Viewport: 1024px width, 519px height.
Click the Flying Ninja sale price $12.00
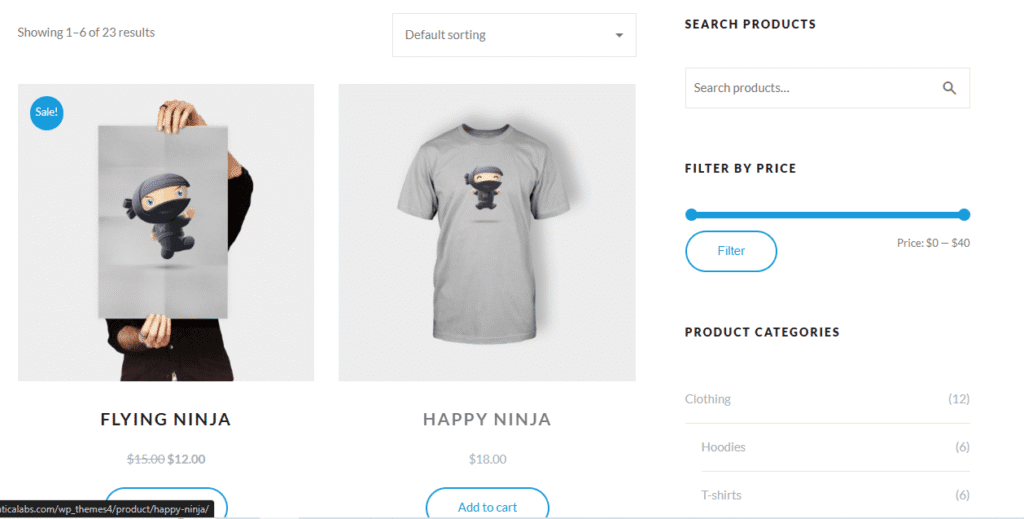pos(186,460)
